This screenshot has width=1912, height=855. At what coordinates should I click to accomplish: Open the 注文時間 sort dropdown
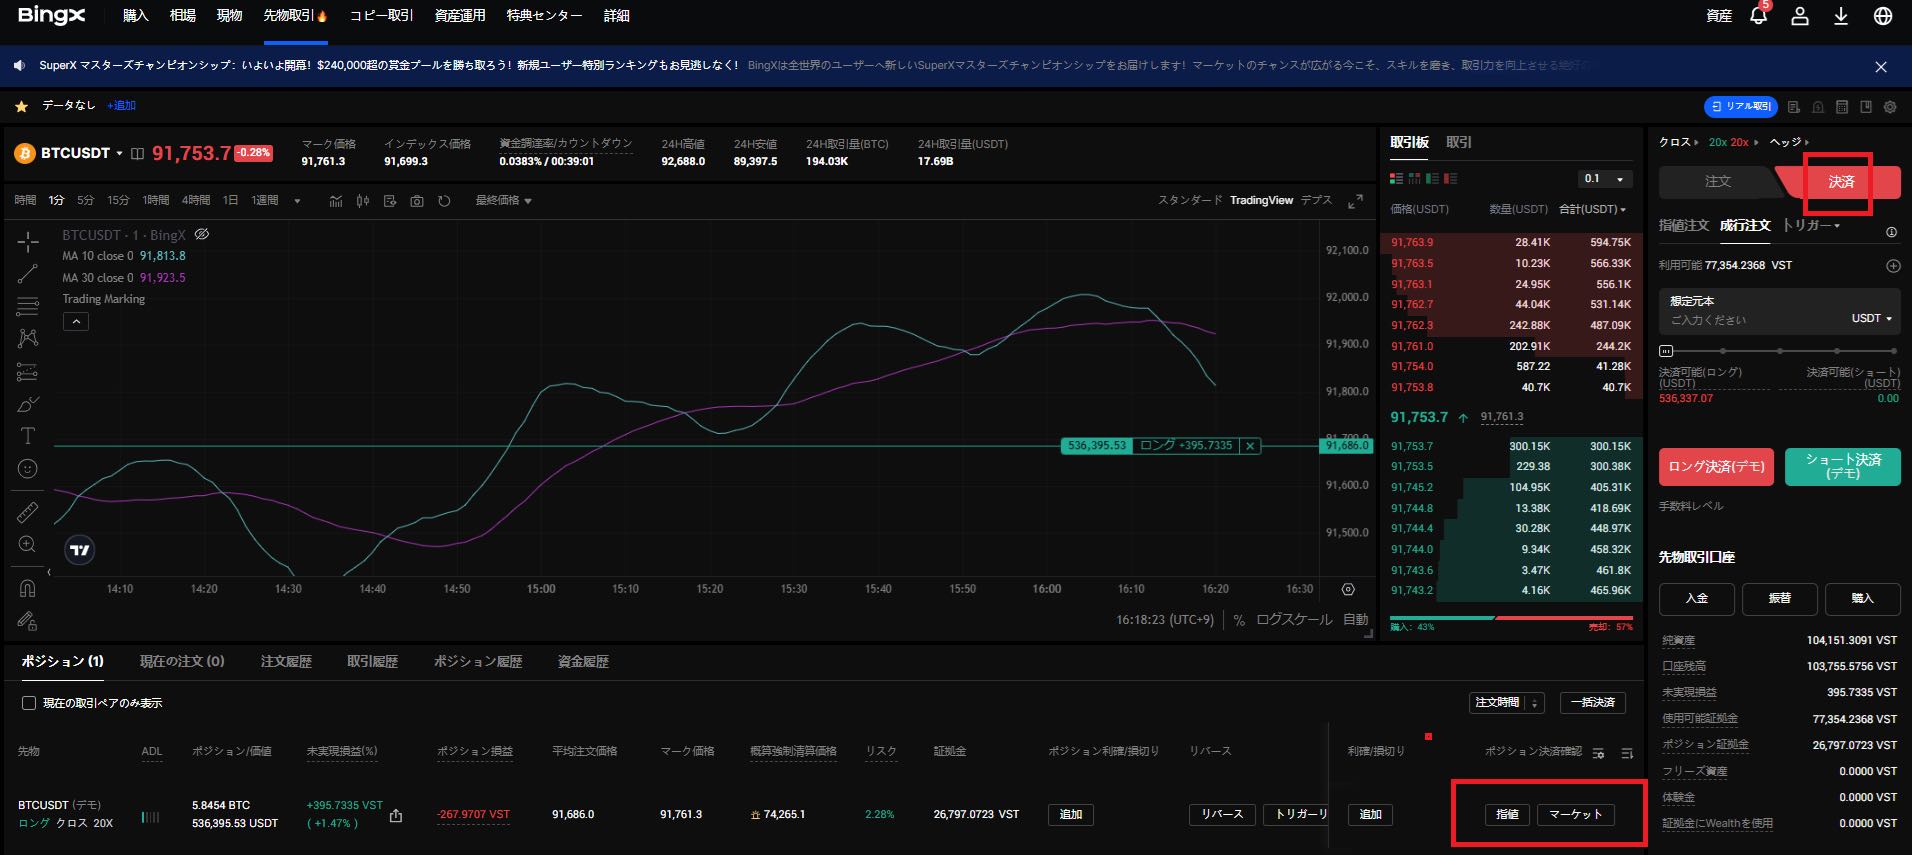tap(1506, 703)
